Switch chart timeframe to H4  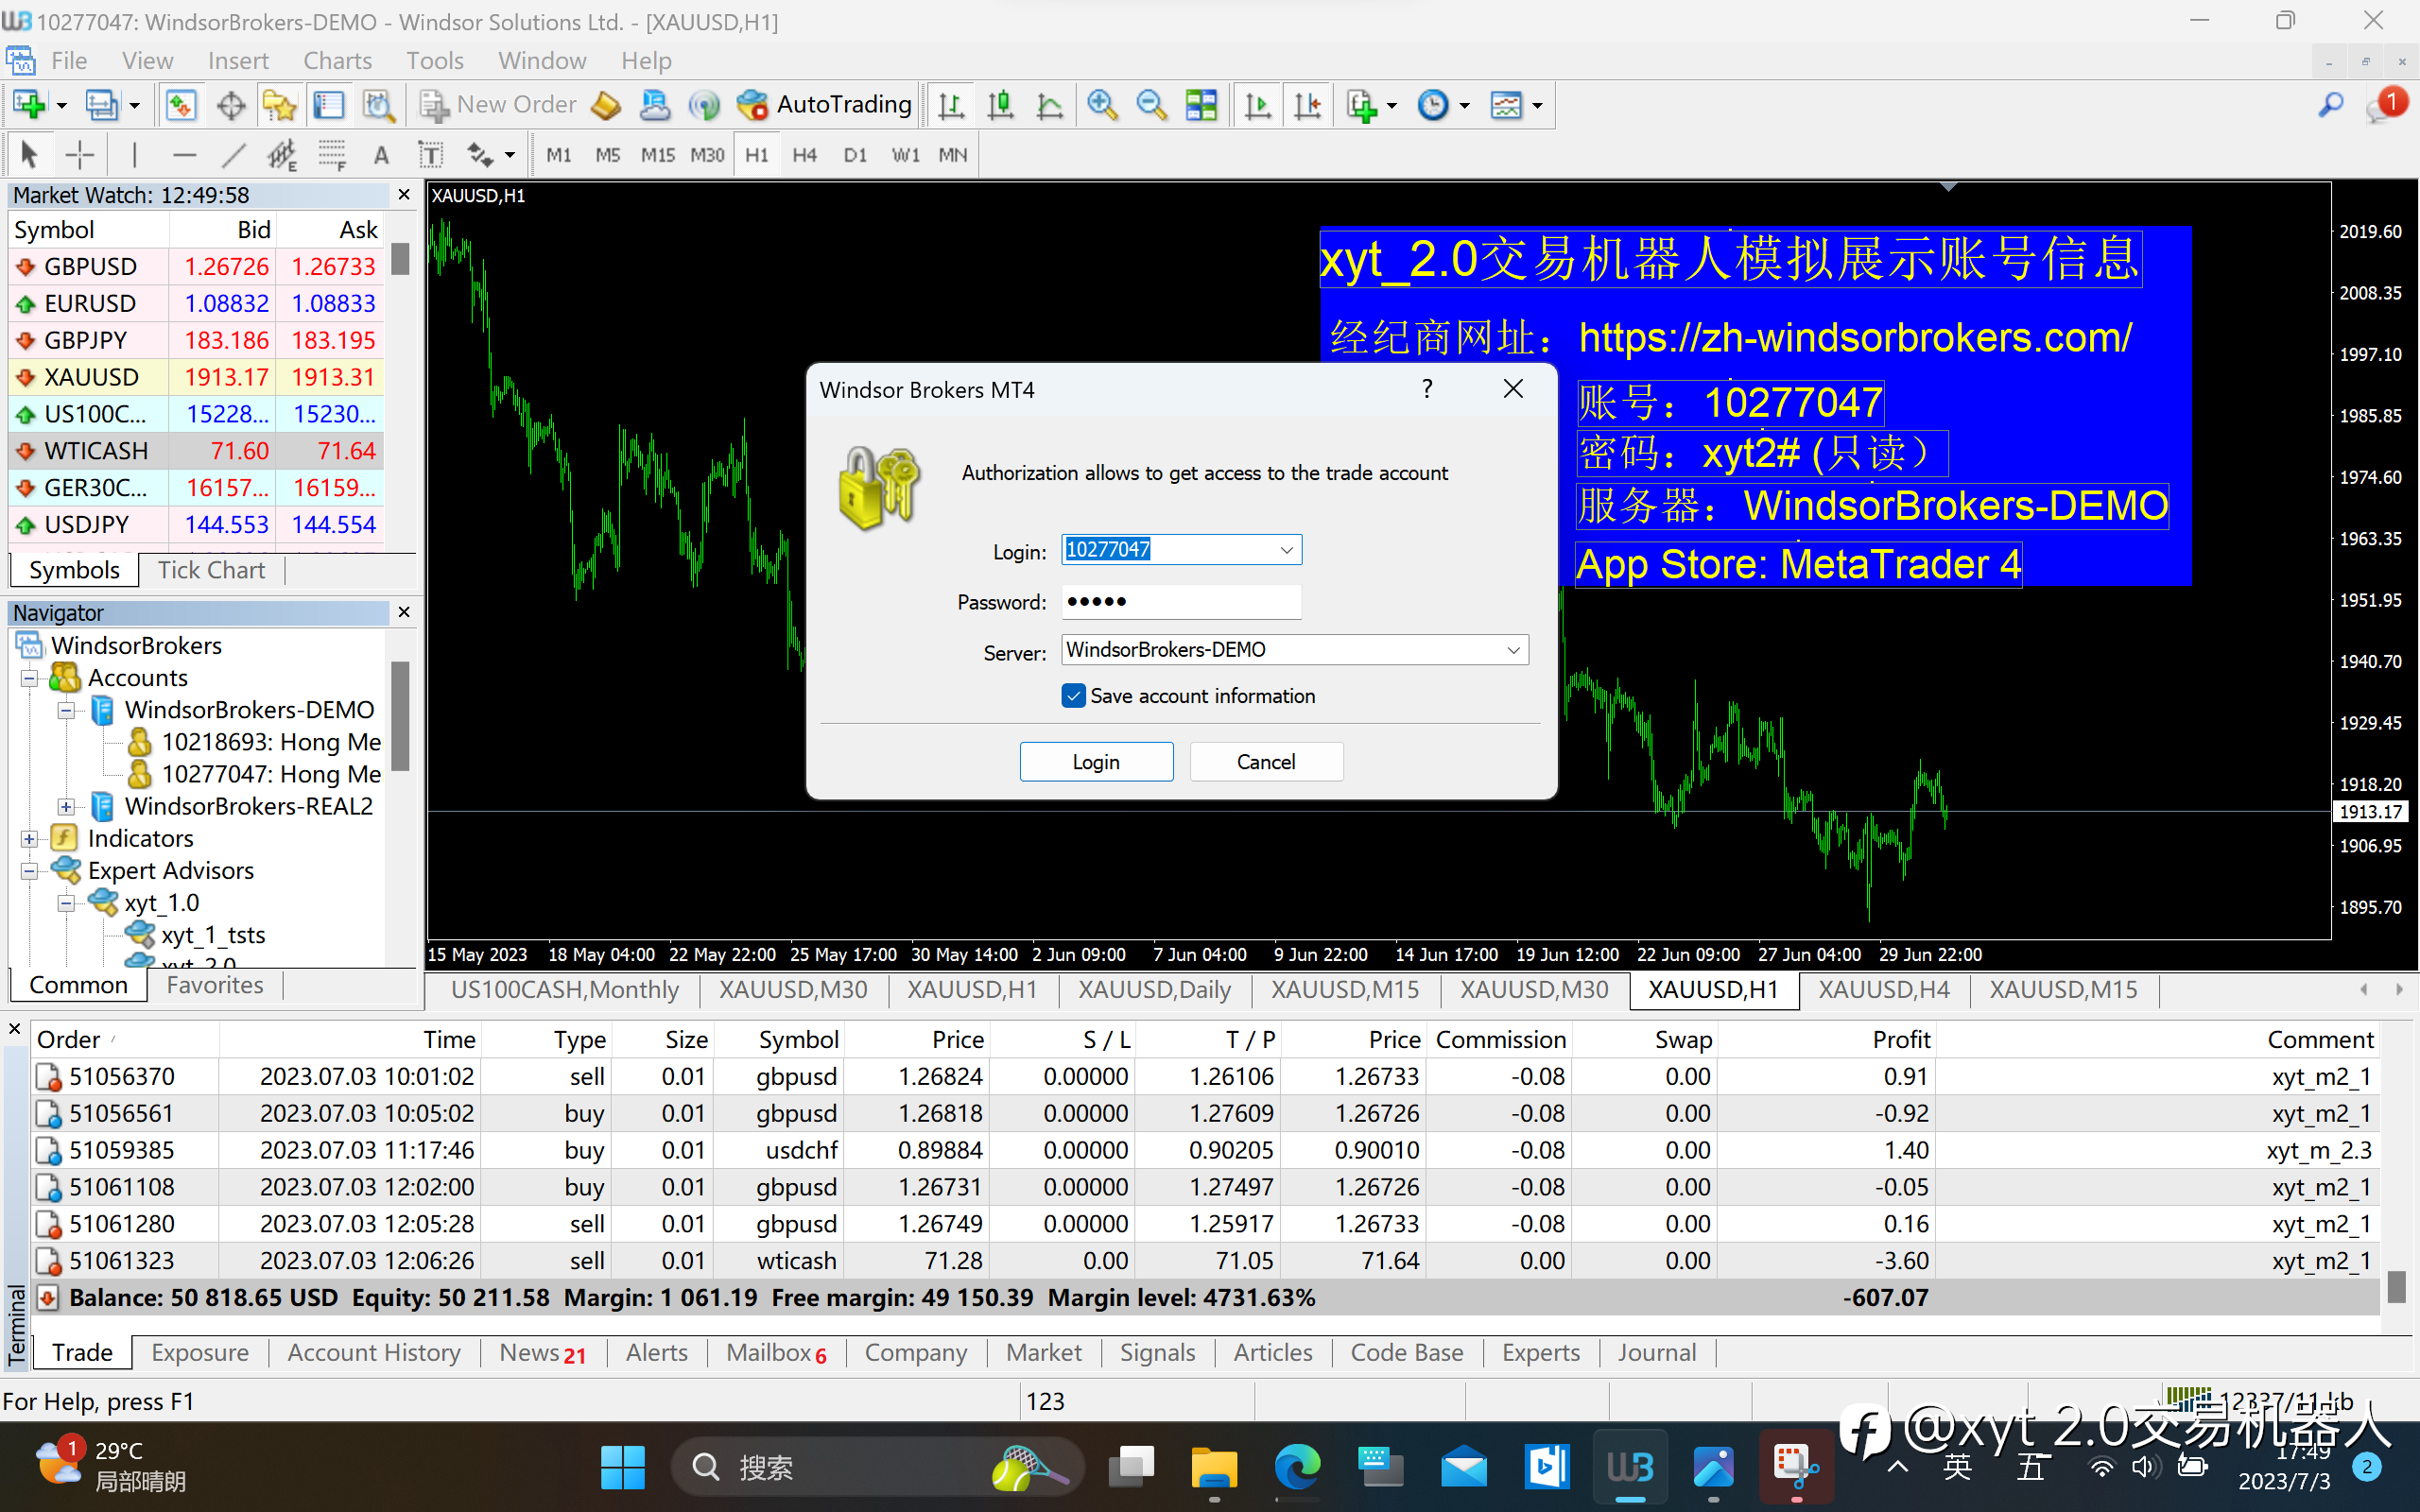(x=804, y=155)
